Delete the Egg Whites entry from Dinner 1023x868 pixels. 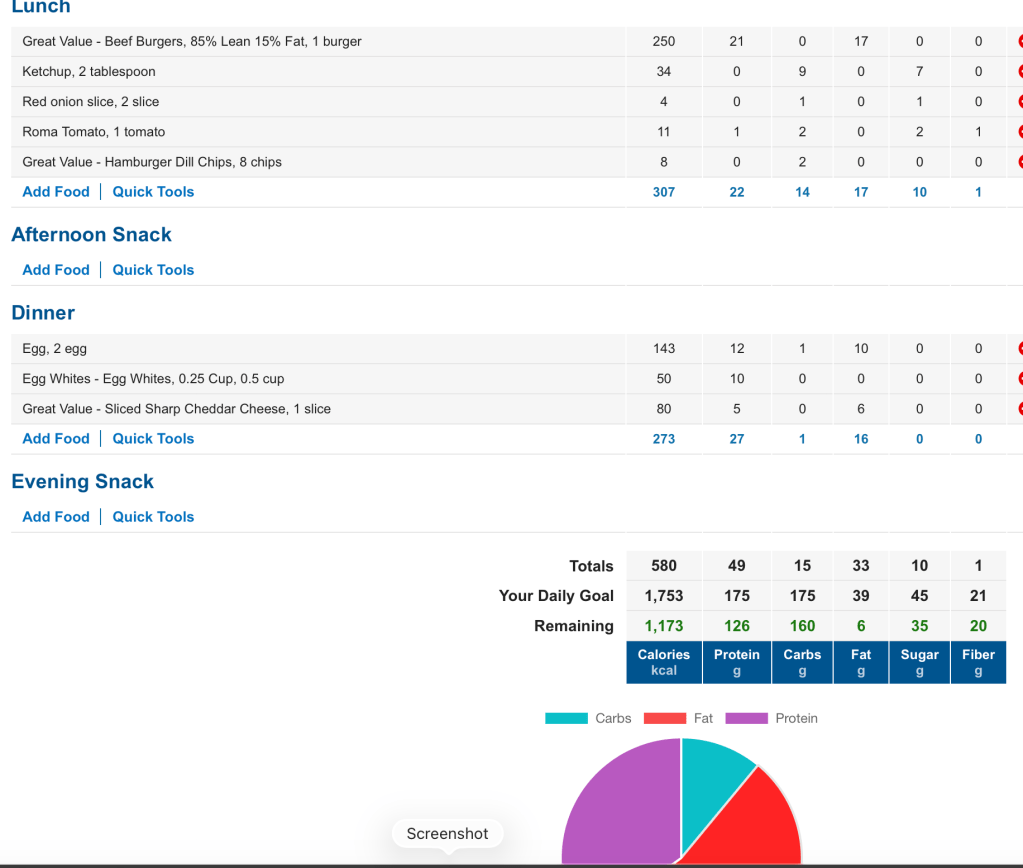pos(1019,379)
